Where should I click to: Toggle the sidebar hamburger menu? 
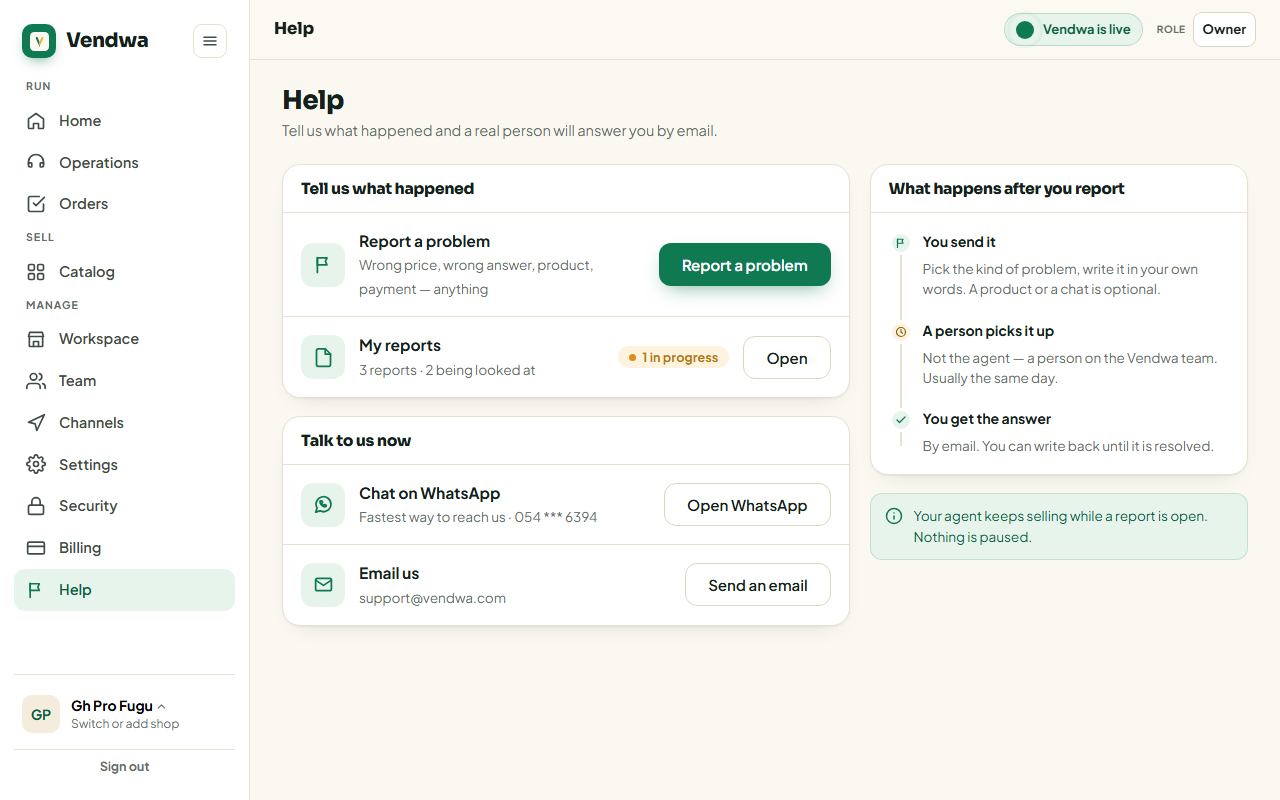[210, 41]
